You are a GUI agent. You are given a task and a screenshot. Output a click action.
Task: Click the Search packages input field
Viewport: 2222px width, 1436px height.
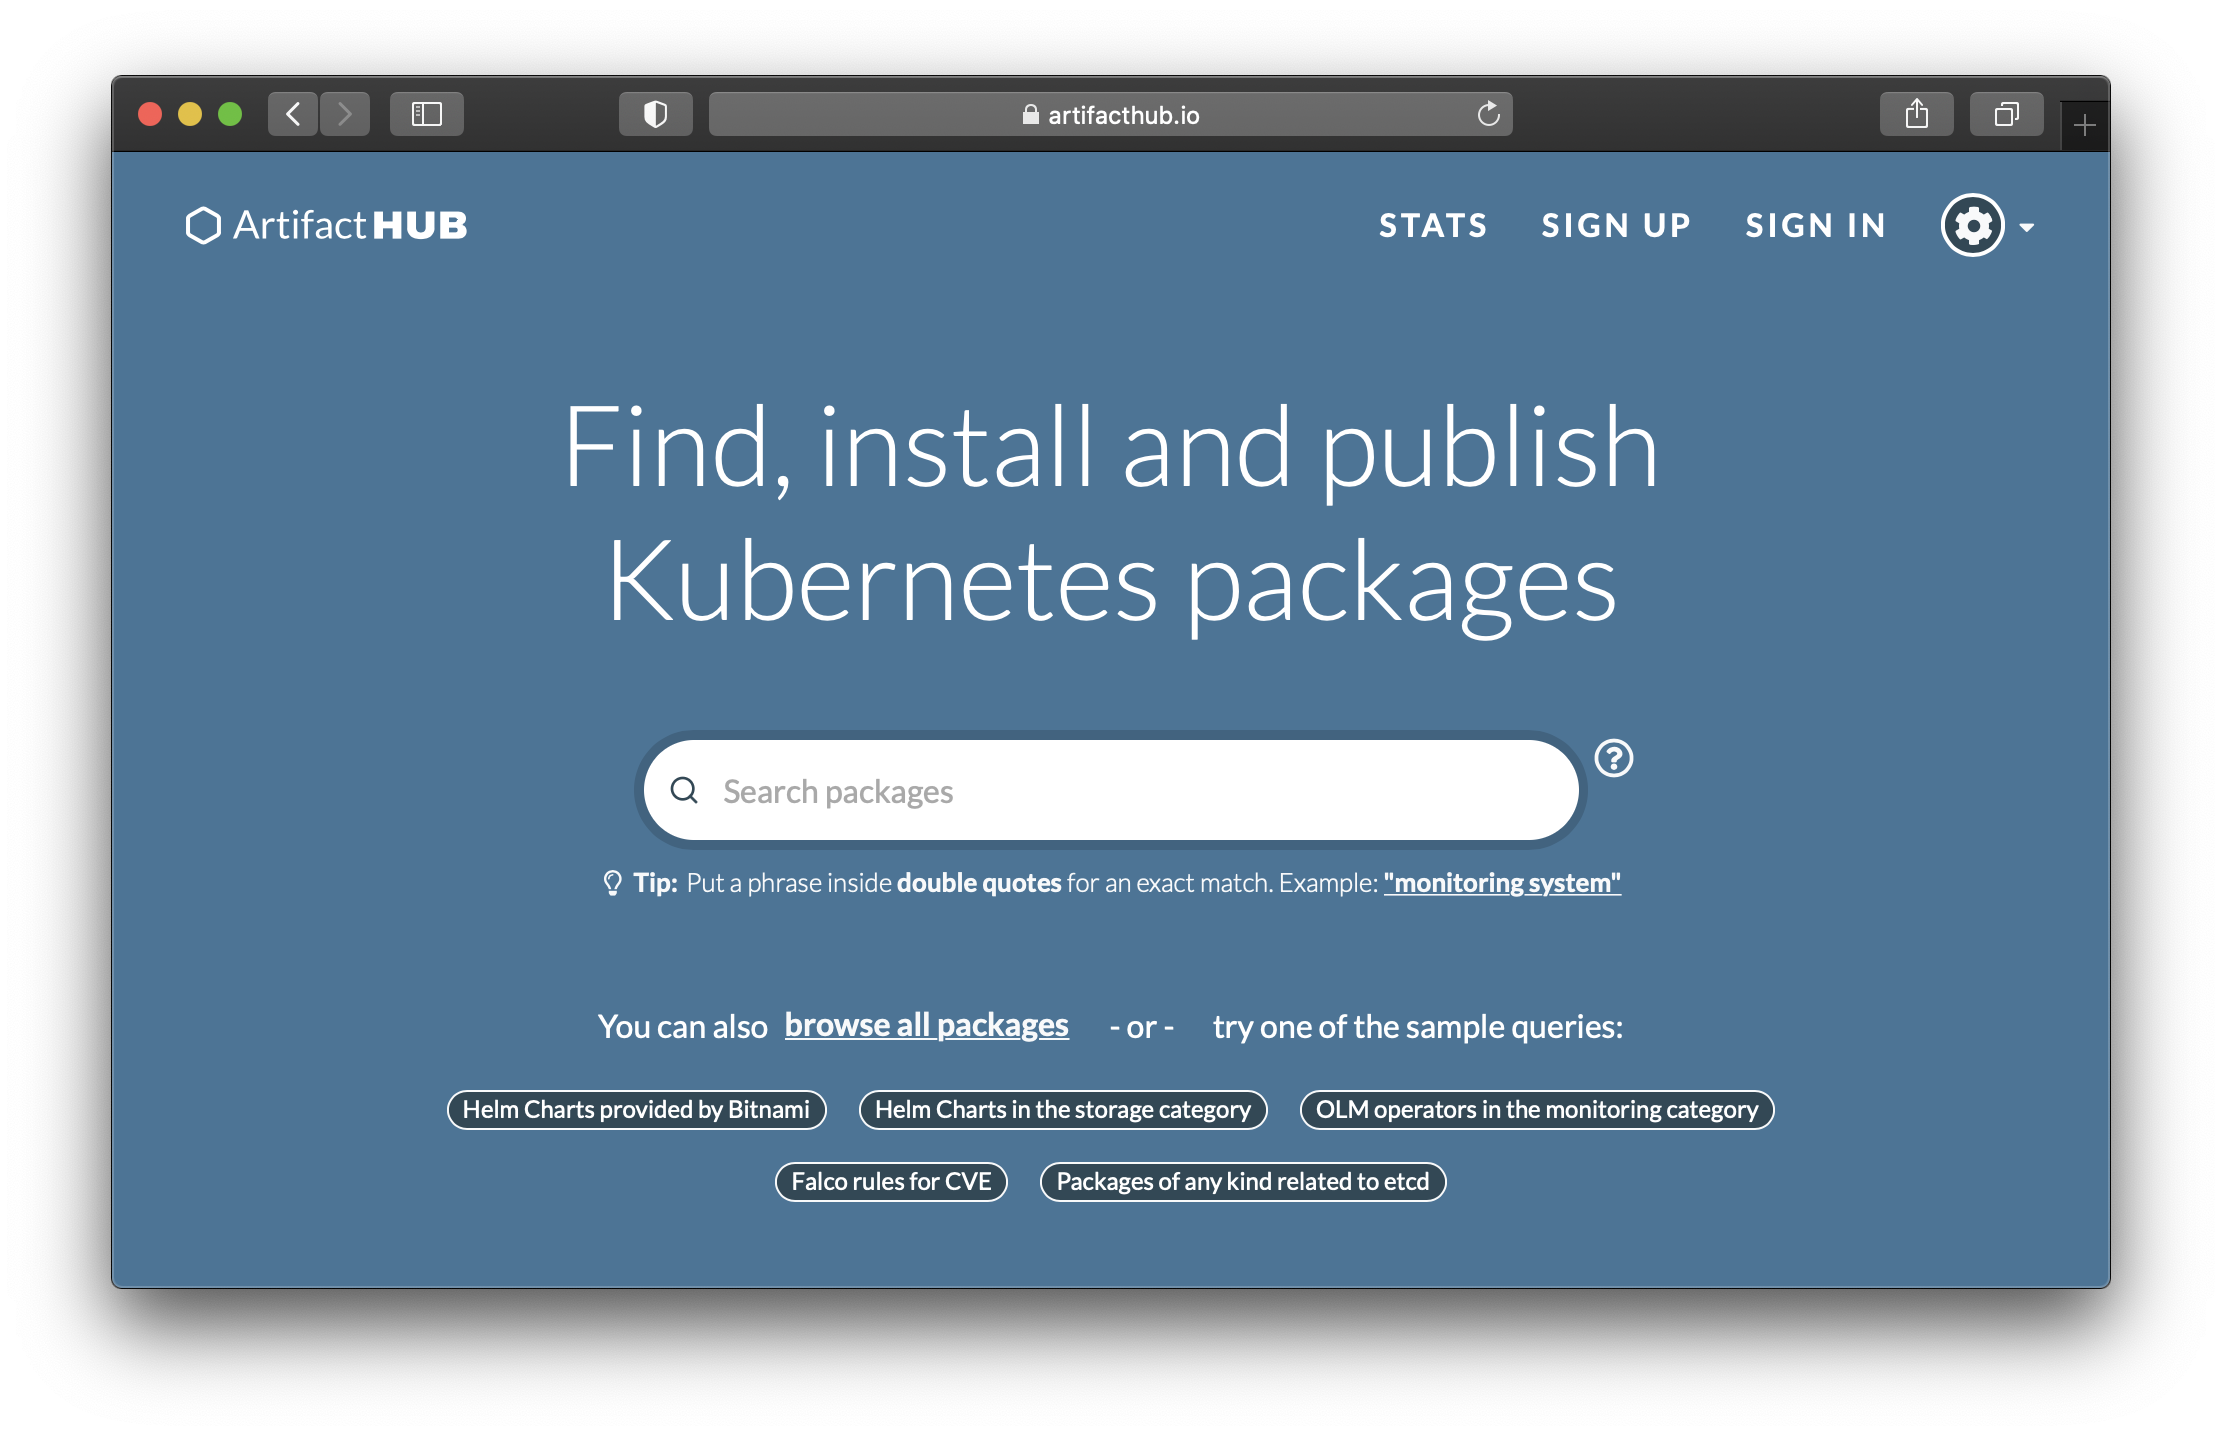coord(1109,790)
